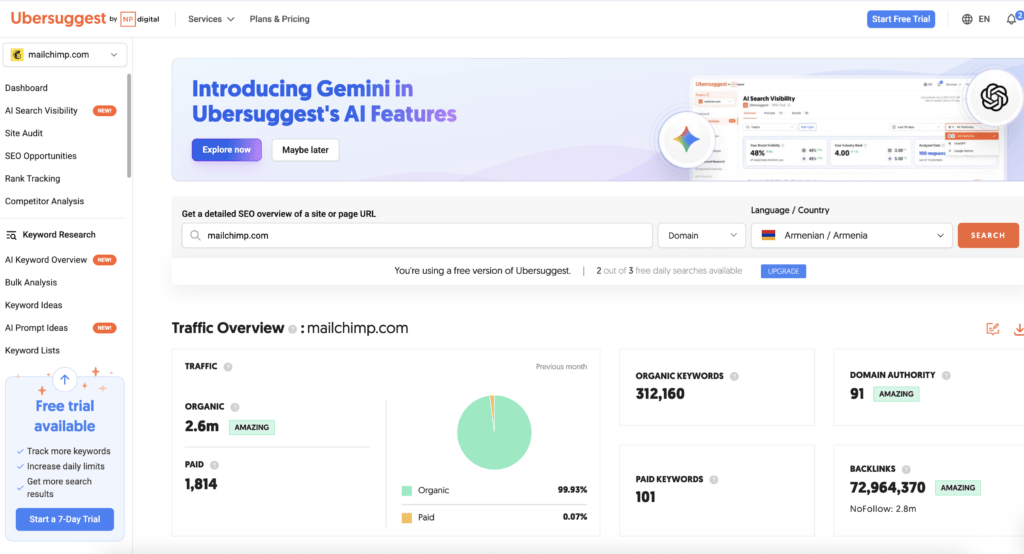Click the organic keywords value 312,160
Screen dimensions: 1024x554
click(660, 394)
